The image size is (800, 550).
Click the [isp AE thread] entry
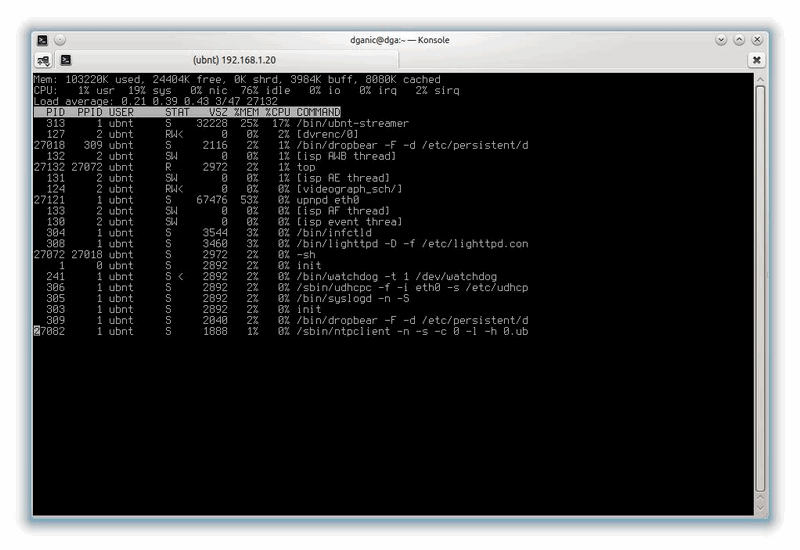[x=343, y=178]
